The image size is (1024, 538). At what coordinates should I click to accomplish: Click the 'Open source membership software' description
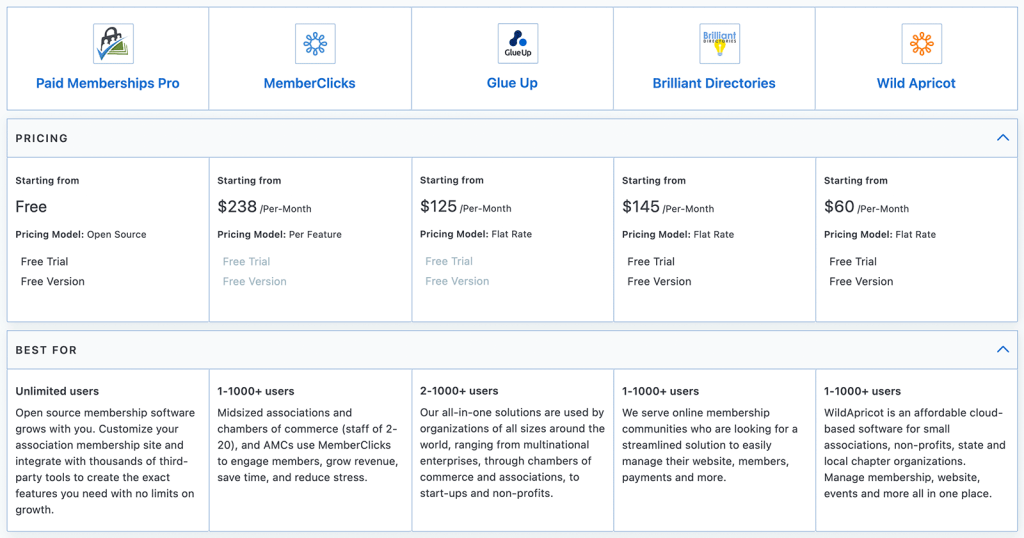pos(106,461)
